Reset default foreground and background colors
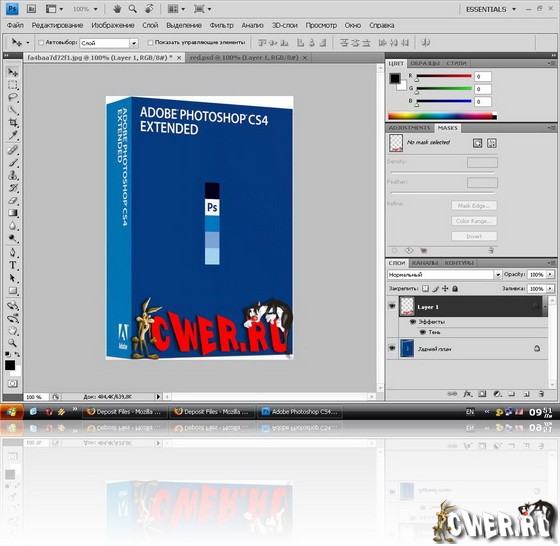This screenshot has height=546, width=560. (8, 354)
